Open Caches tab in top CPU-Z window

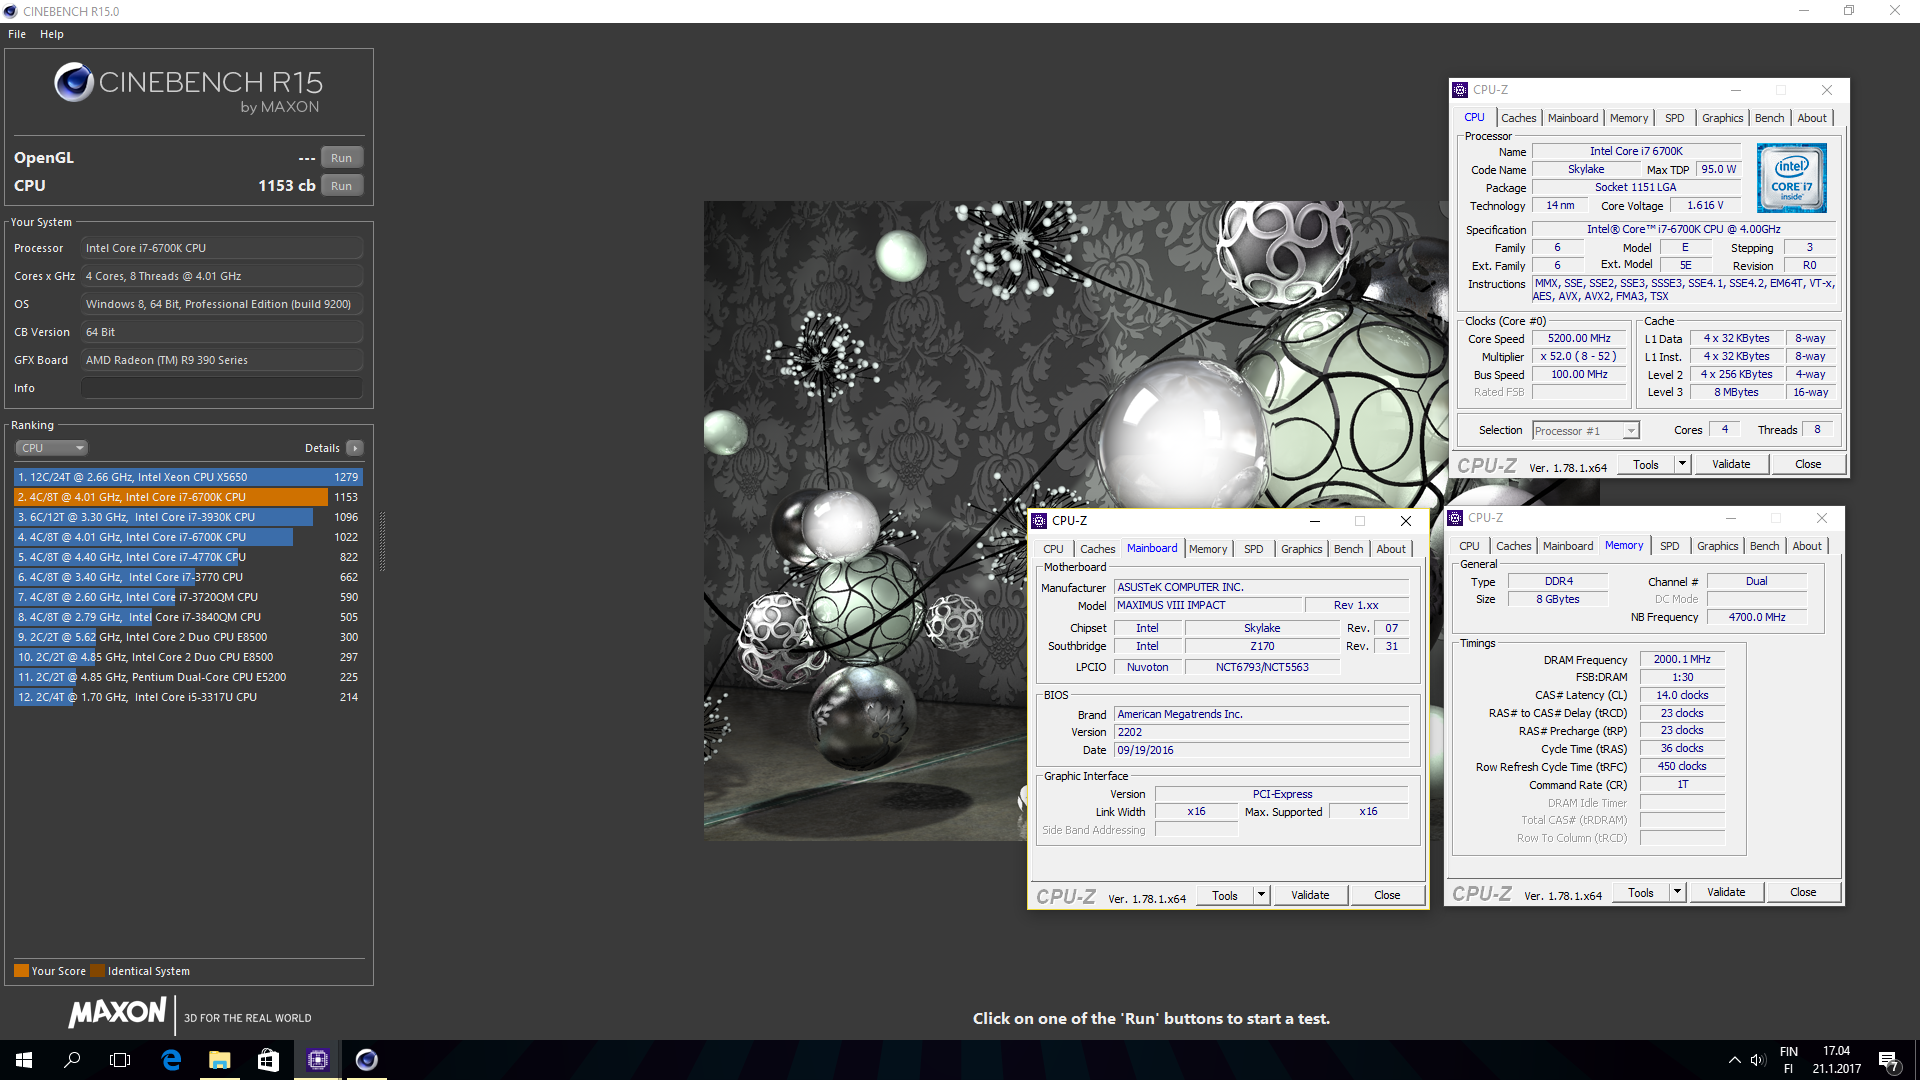[x=1518, y=118]
